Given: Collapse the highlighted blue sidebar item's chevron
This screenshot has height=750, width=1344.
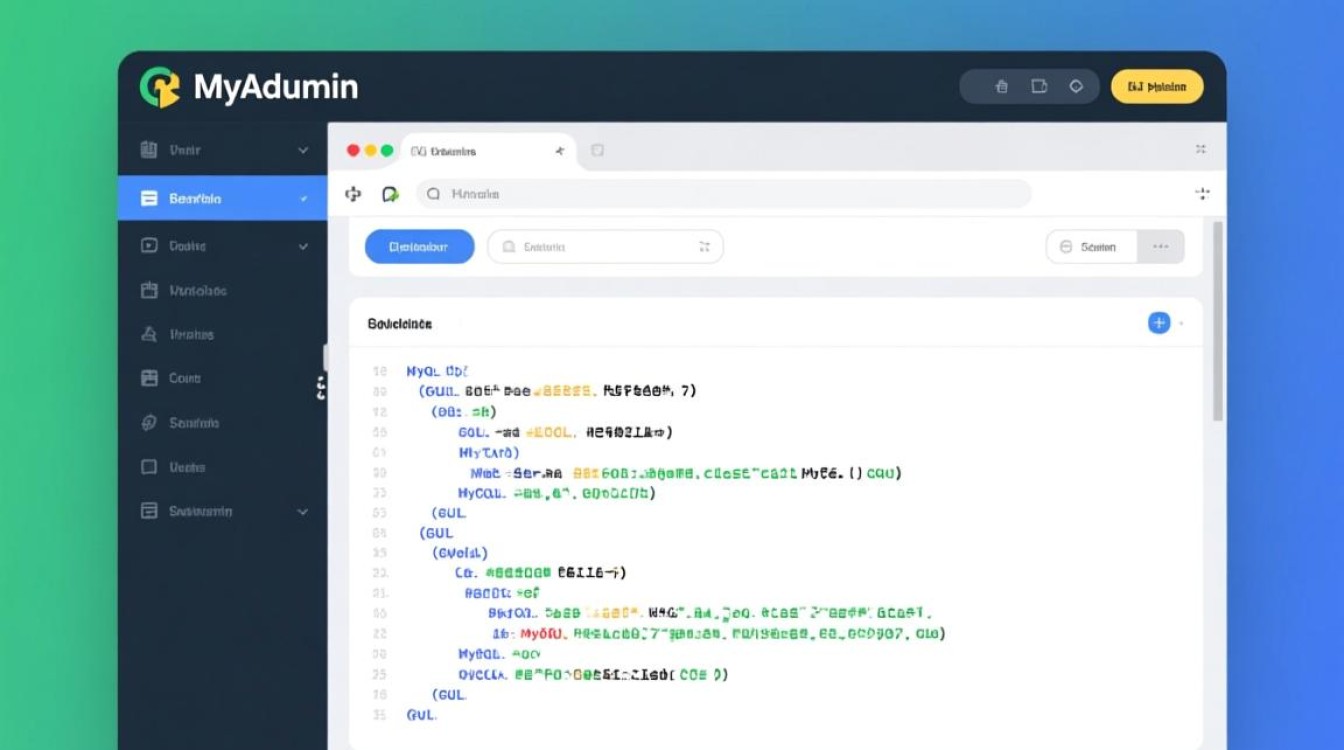Looking at the screenshot, I should click(303, 199).
